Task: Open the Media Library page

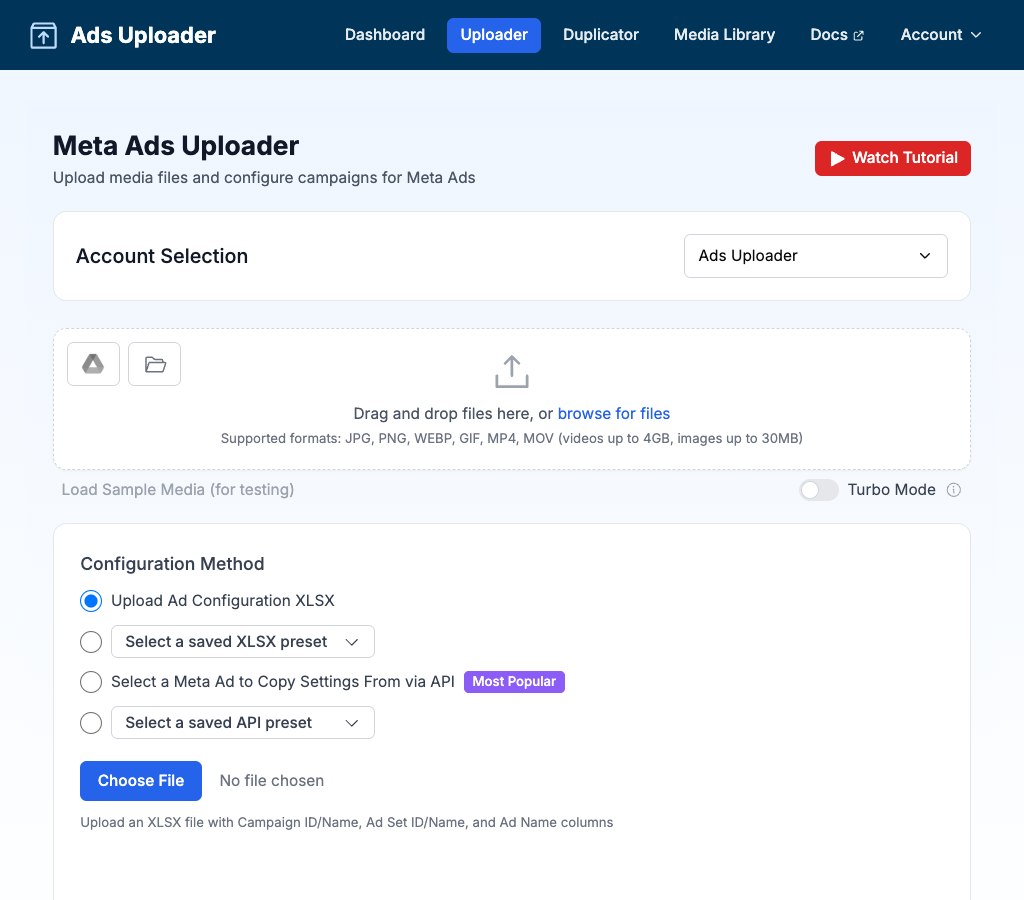Action: coord(724,35)
